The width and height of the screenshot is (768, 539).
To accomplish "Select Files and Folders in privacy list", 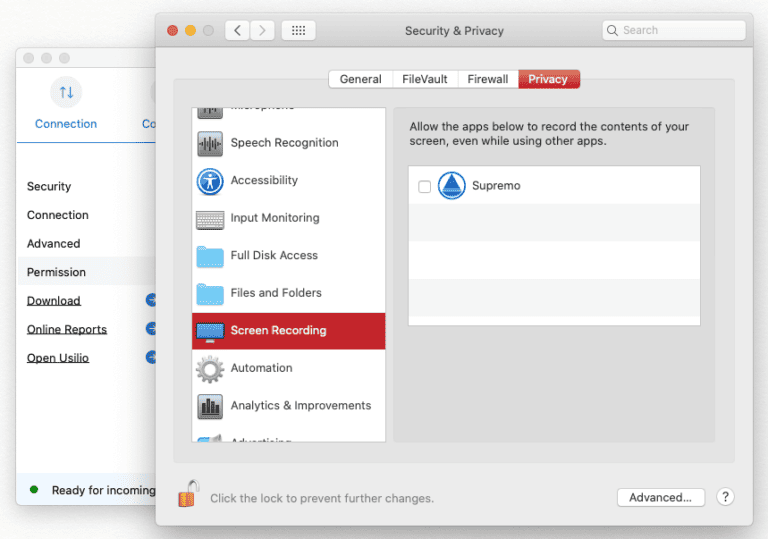I will pos(288,294).
